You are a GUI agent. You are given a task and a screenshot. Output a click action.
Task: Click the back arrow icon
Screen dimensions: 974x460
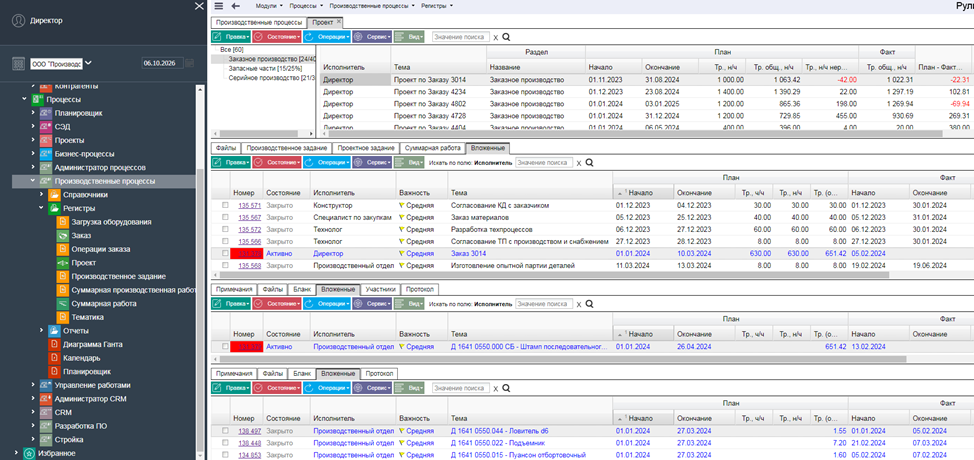[235, 6]
